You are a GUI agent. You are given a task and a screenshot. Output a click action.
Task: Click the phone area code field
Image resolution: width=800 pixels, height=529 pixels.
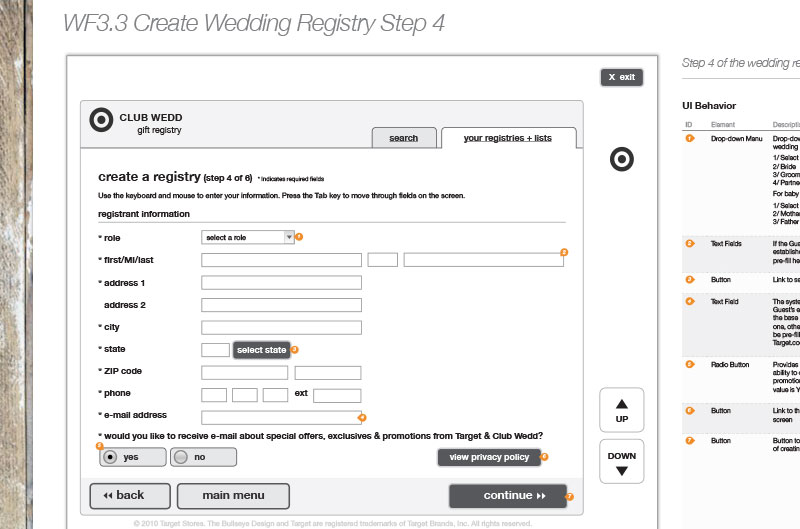[214, 395]
